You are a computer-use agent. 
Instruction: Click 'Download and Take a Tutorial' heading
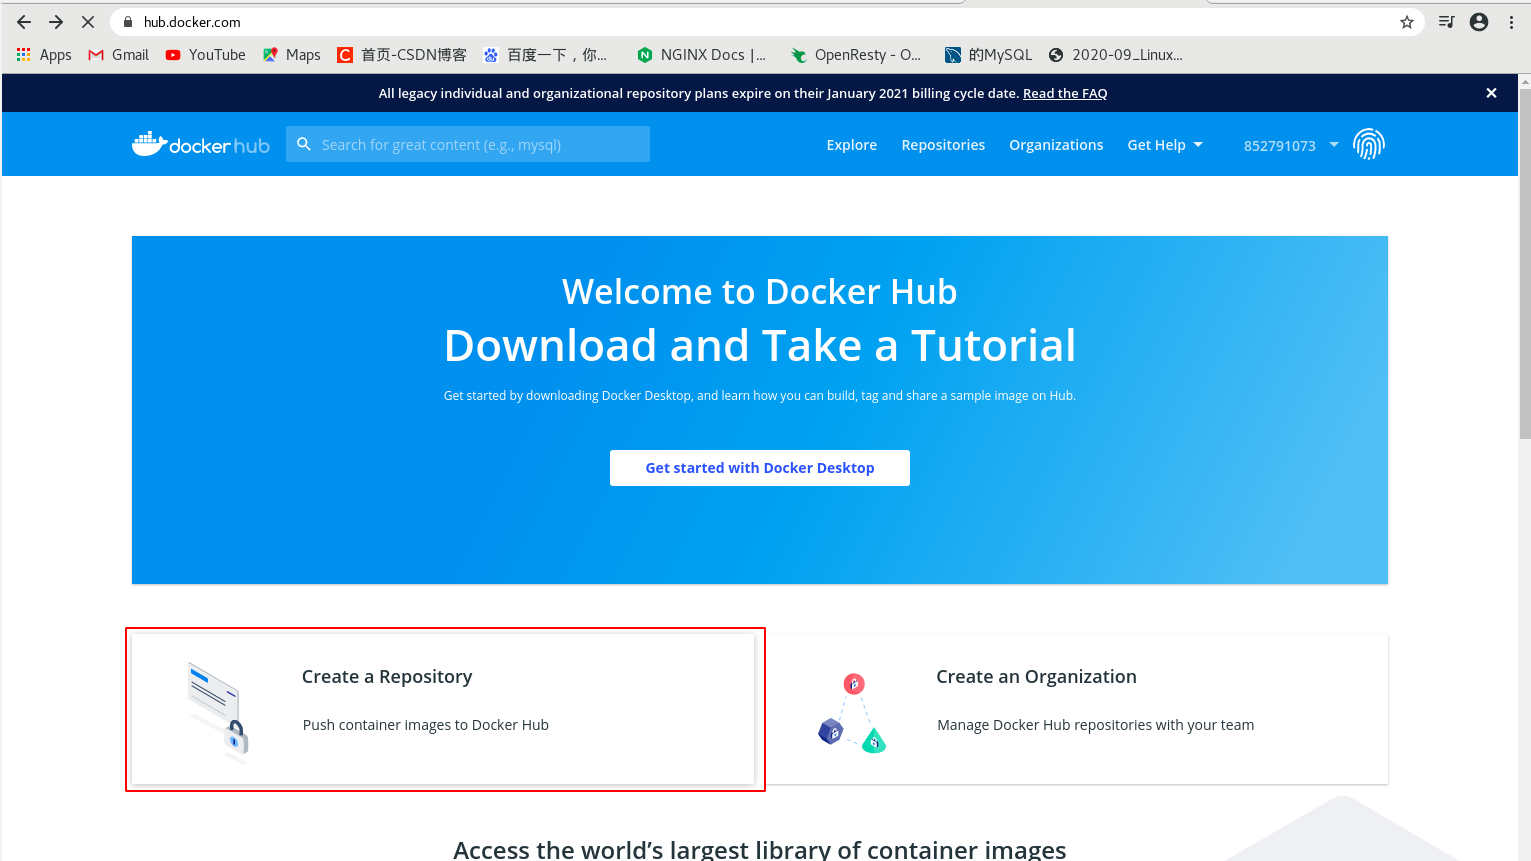[x=760, y=346]
